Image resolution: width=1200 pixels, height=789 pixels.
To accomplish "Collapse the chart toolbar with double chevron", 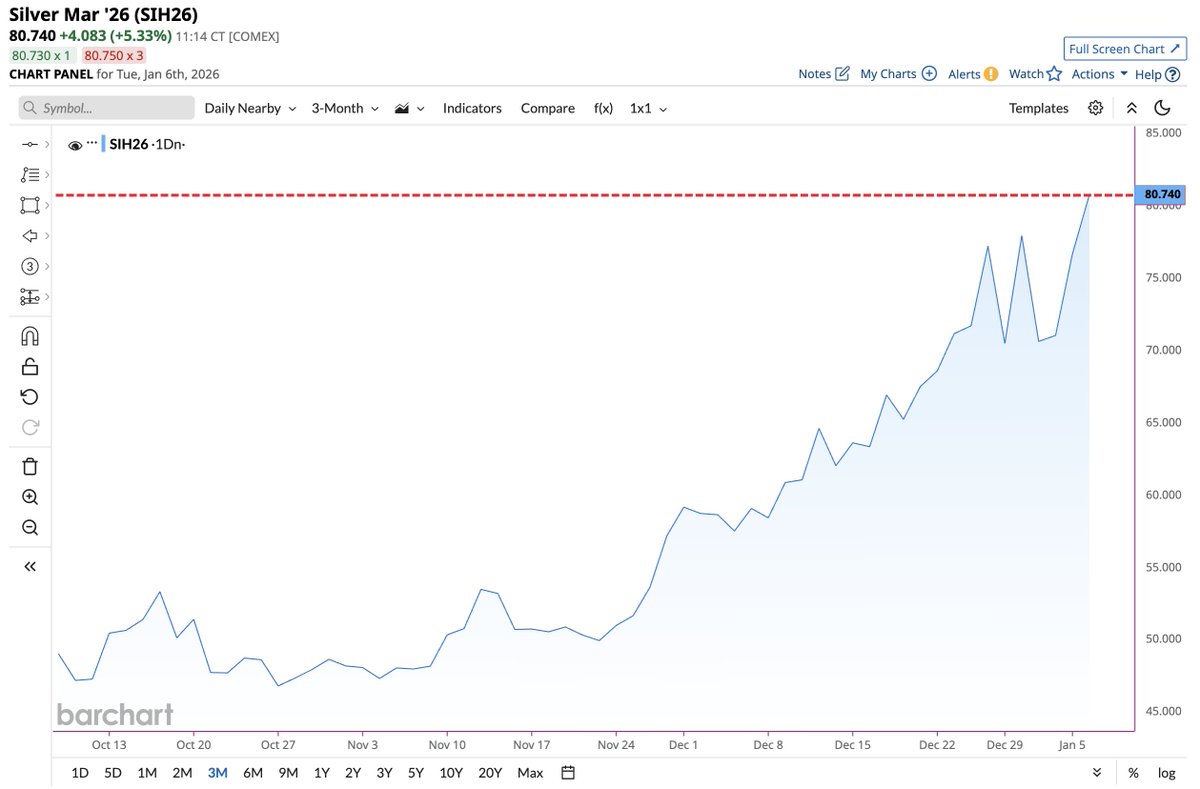I will (x=1131, y=108).
